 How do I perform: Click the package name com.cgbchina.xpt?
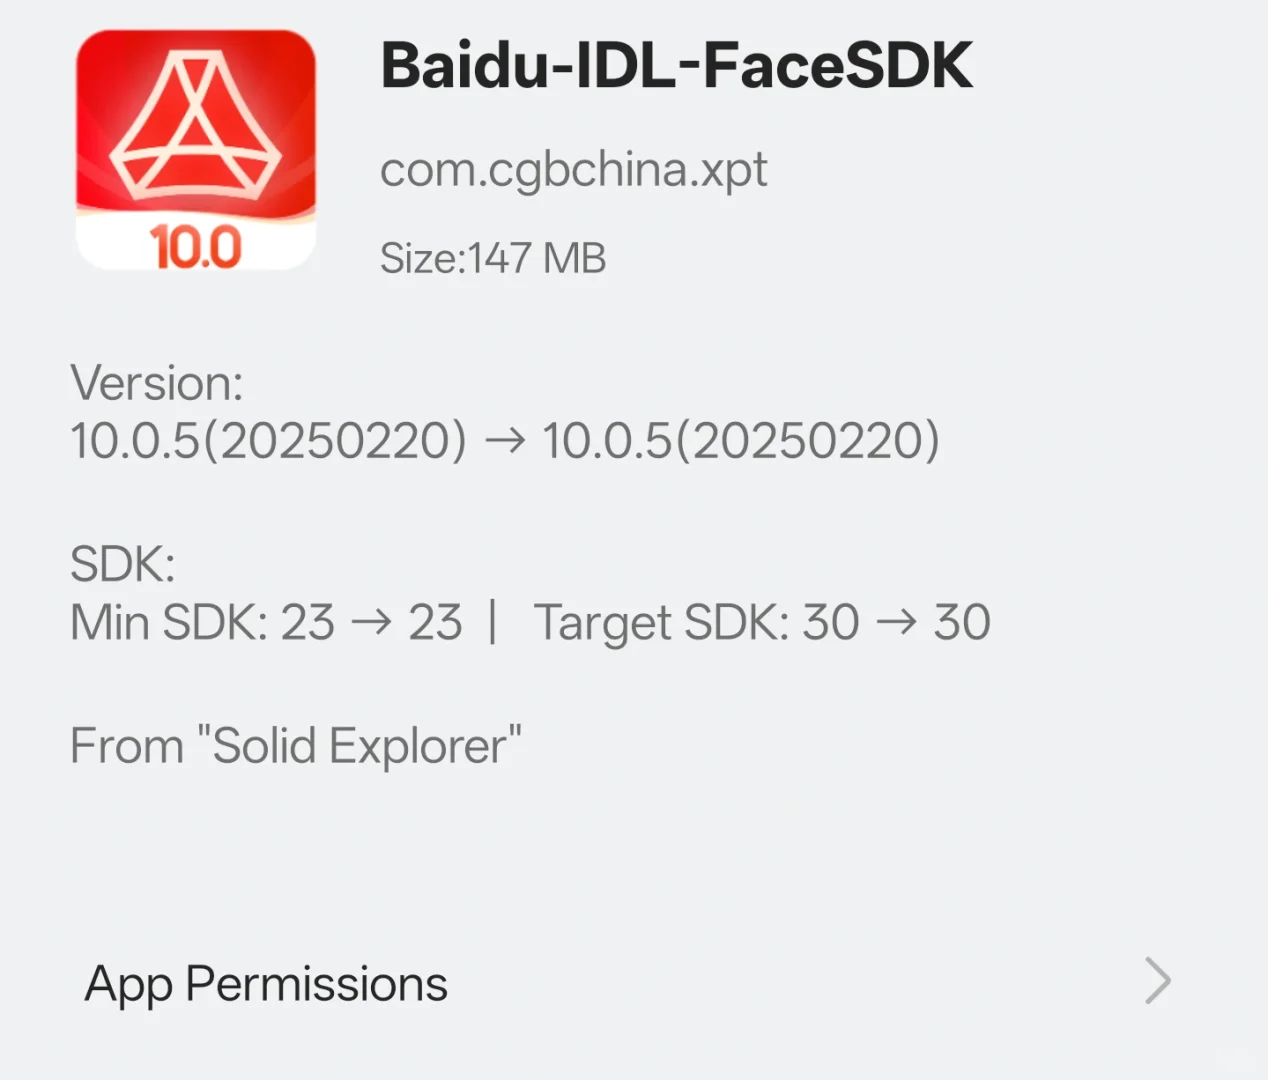tap(573, 170)
